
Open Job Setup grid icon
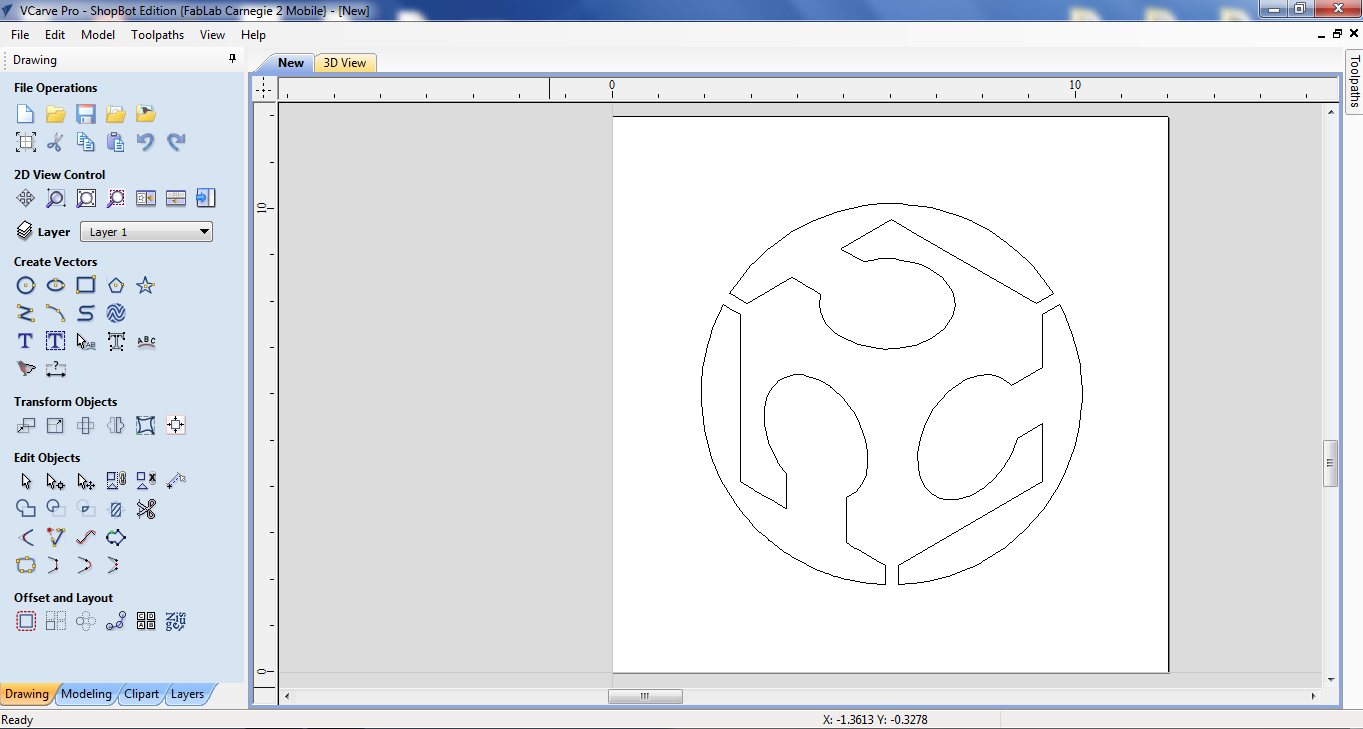click(x=26, y=142)
